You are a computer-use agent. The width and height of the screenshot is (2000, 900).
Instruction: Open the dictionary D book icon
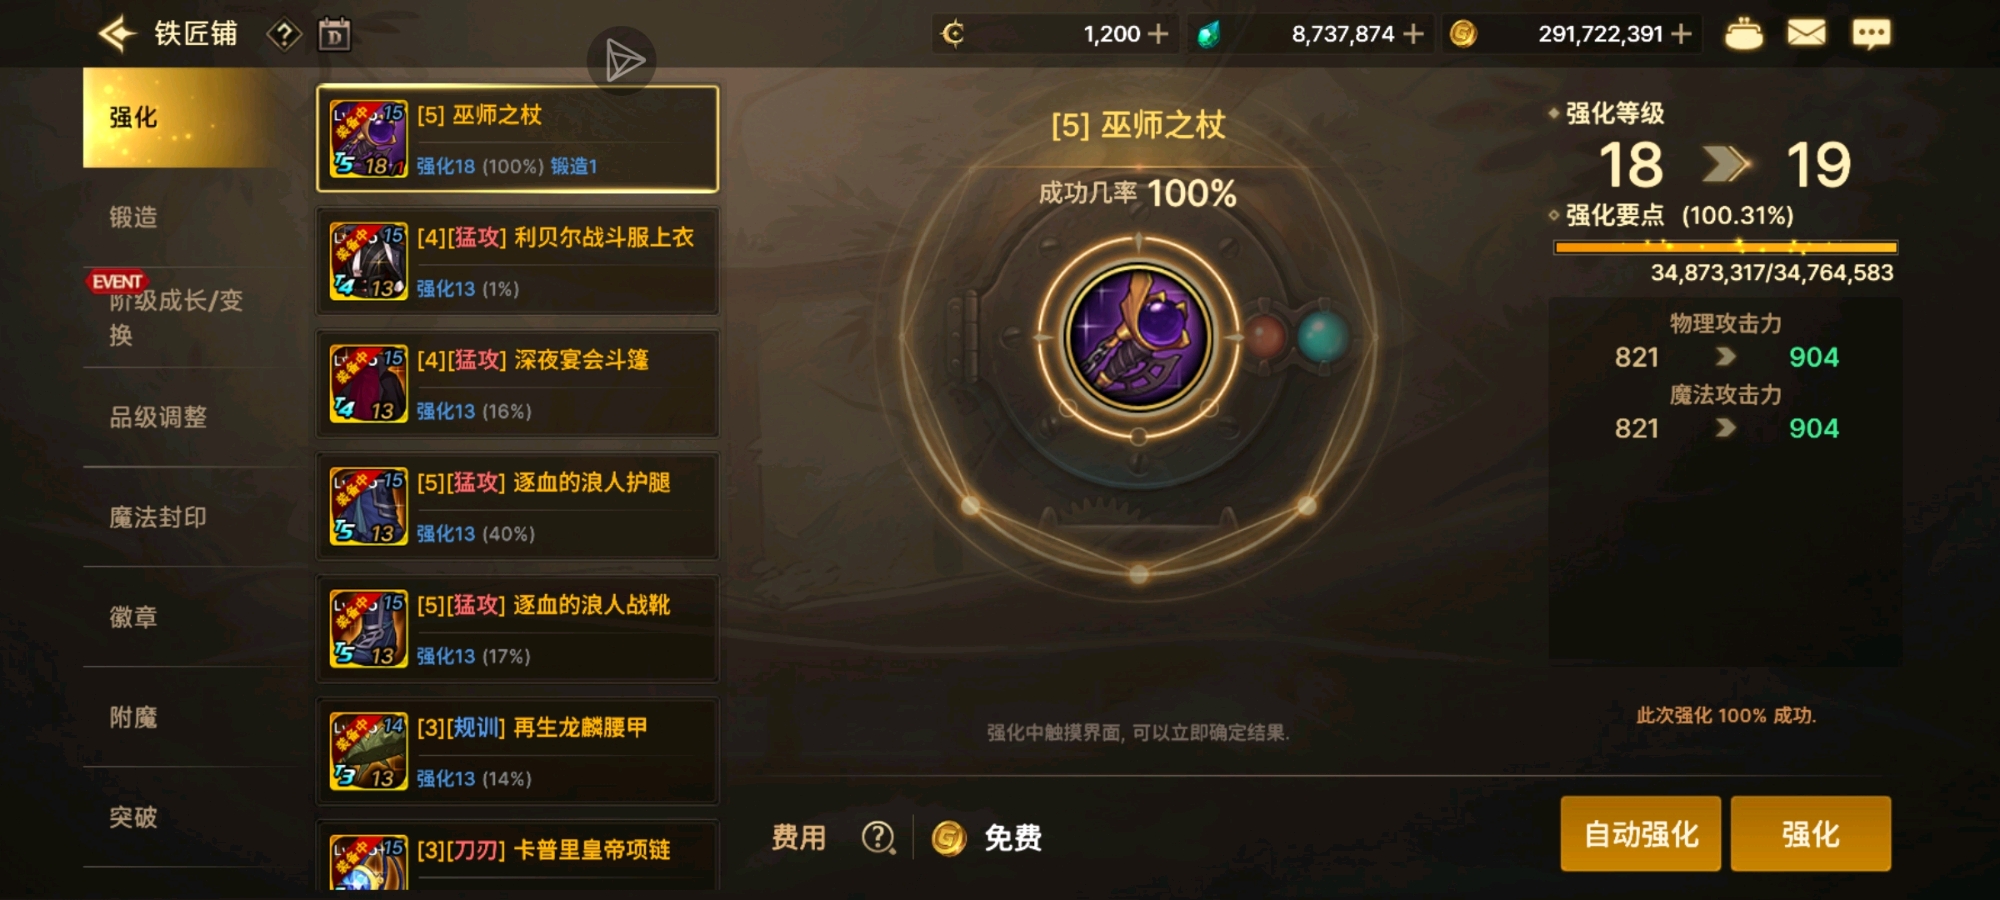coord(335,35)
